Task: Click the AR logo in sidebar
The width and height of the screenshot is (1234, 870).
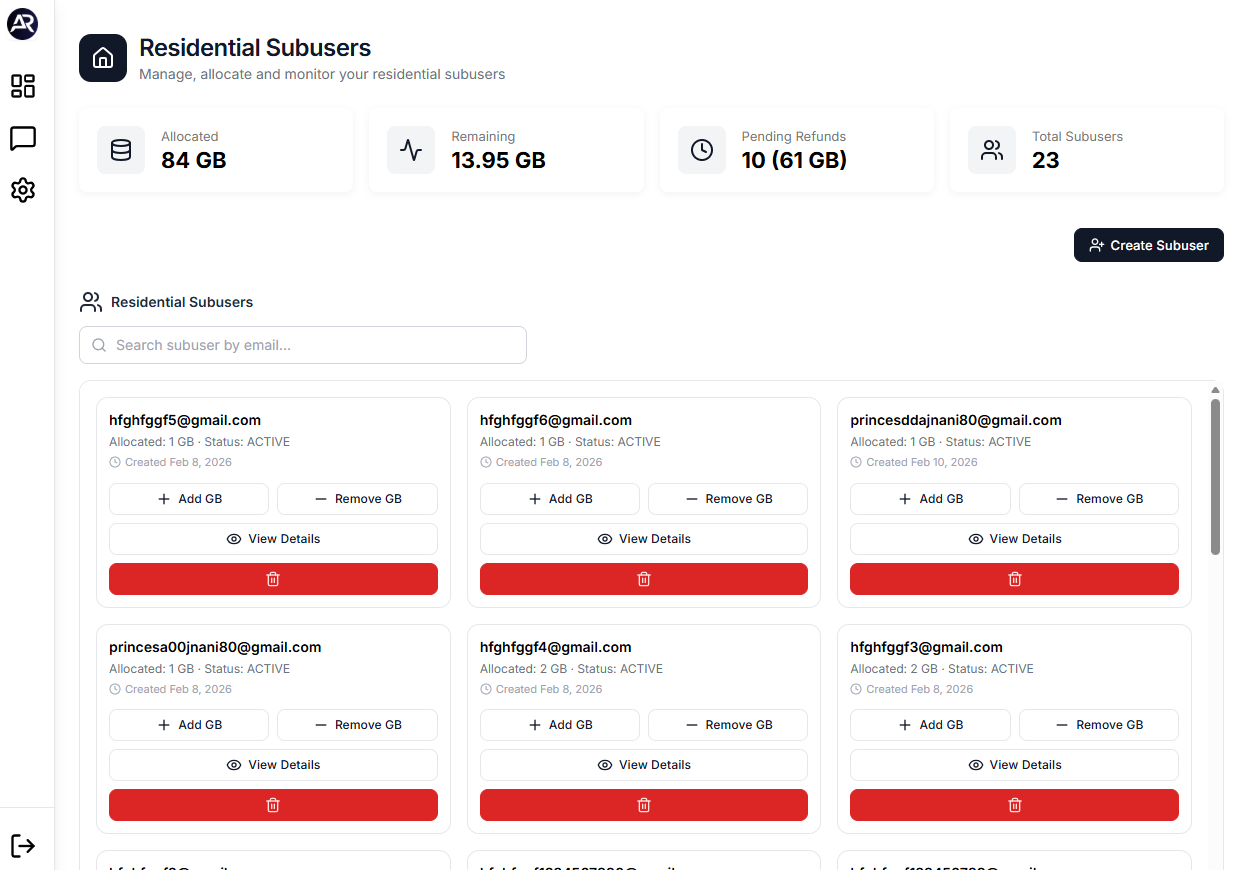Action: point(23,25)
